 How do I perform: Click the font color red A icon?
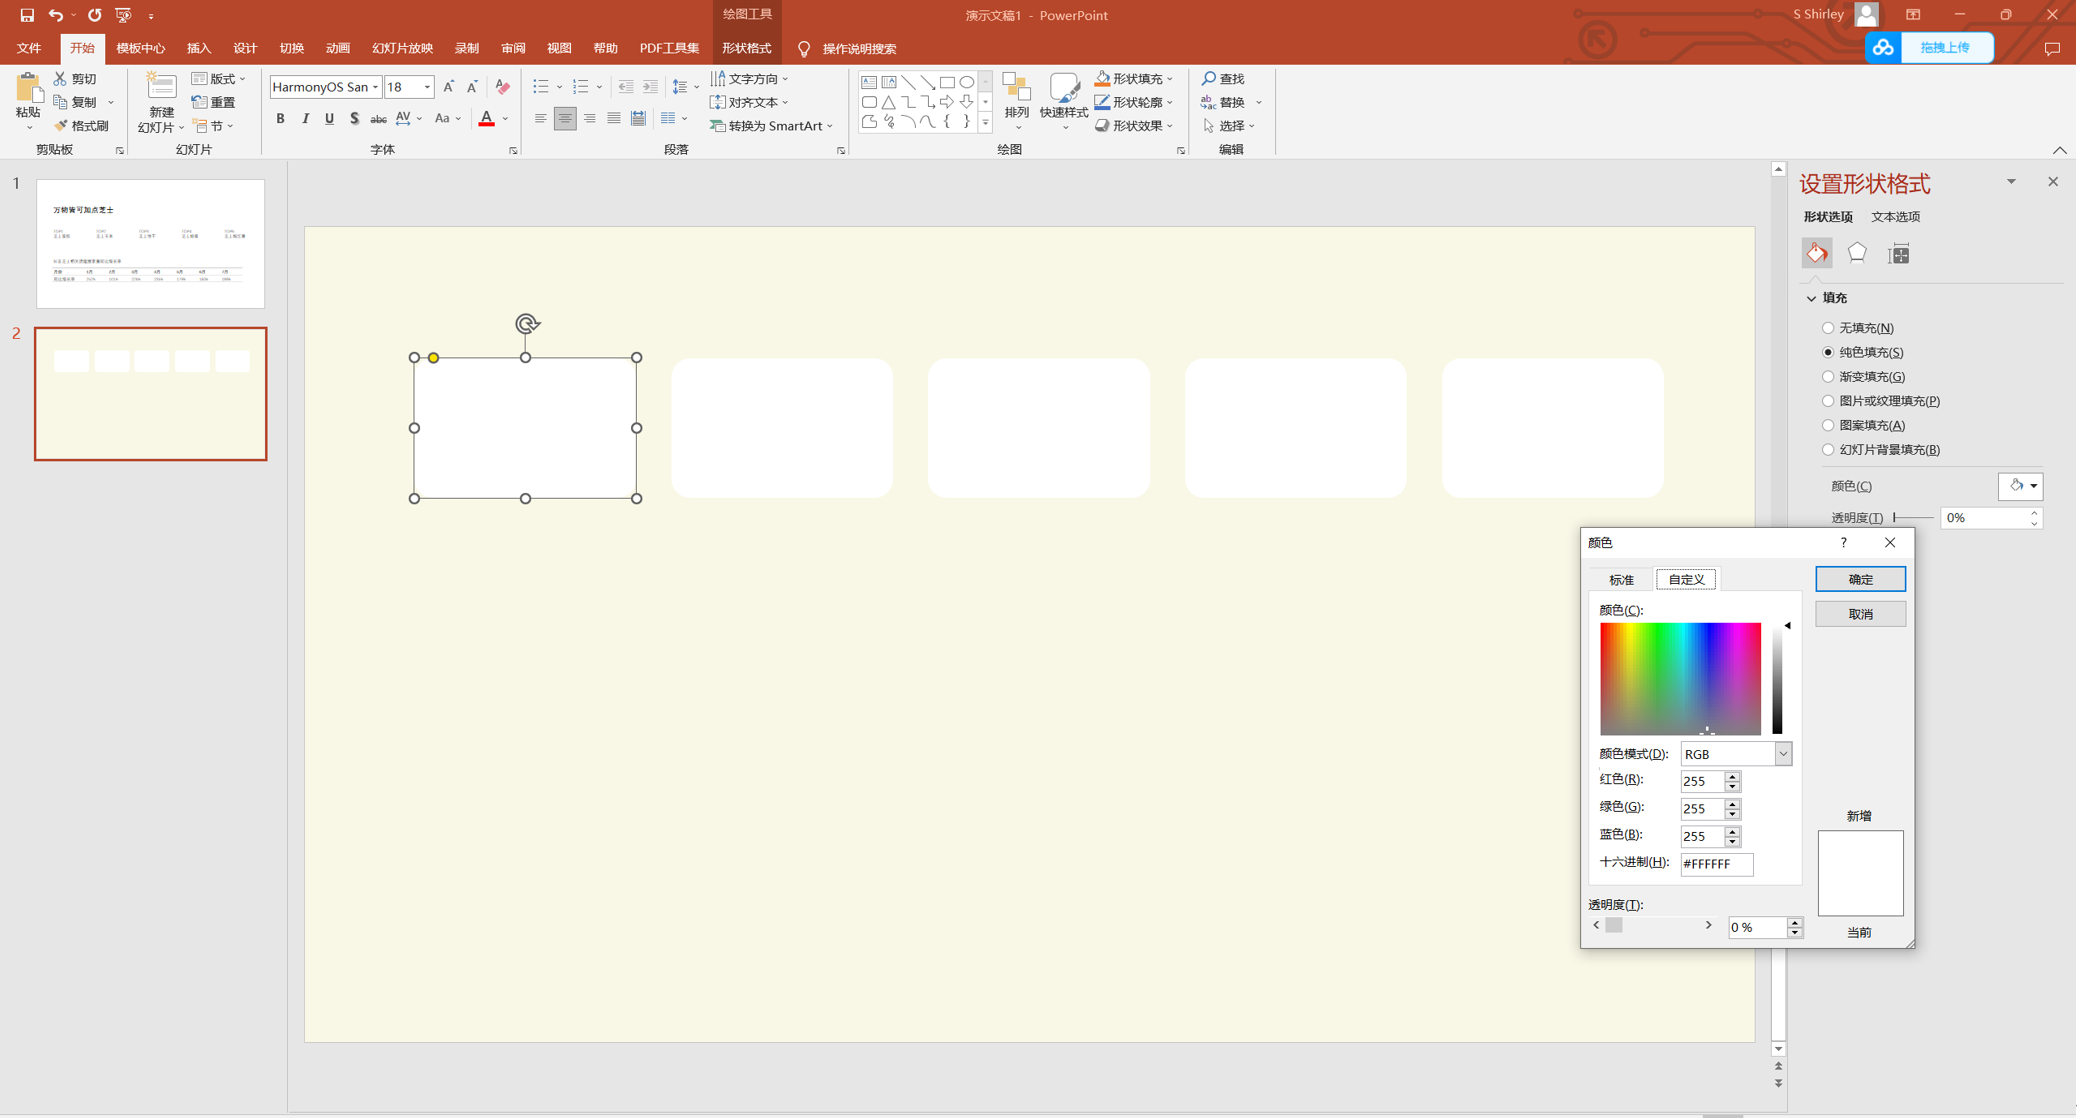[486, 119]
